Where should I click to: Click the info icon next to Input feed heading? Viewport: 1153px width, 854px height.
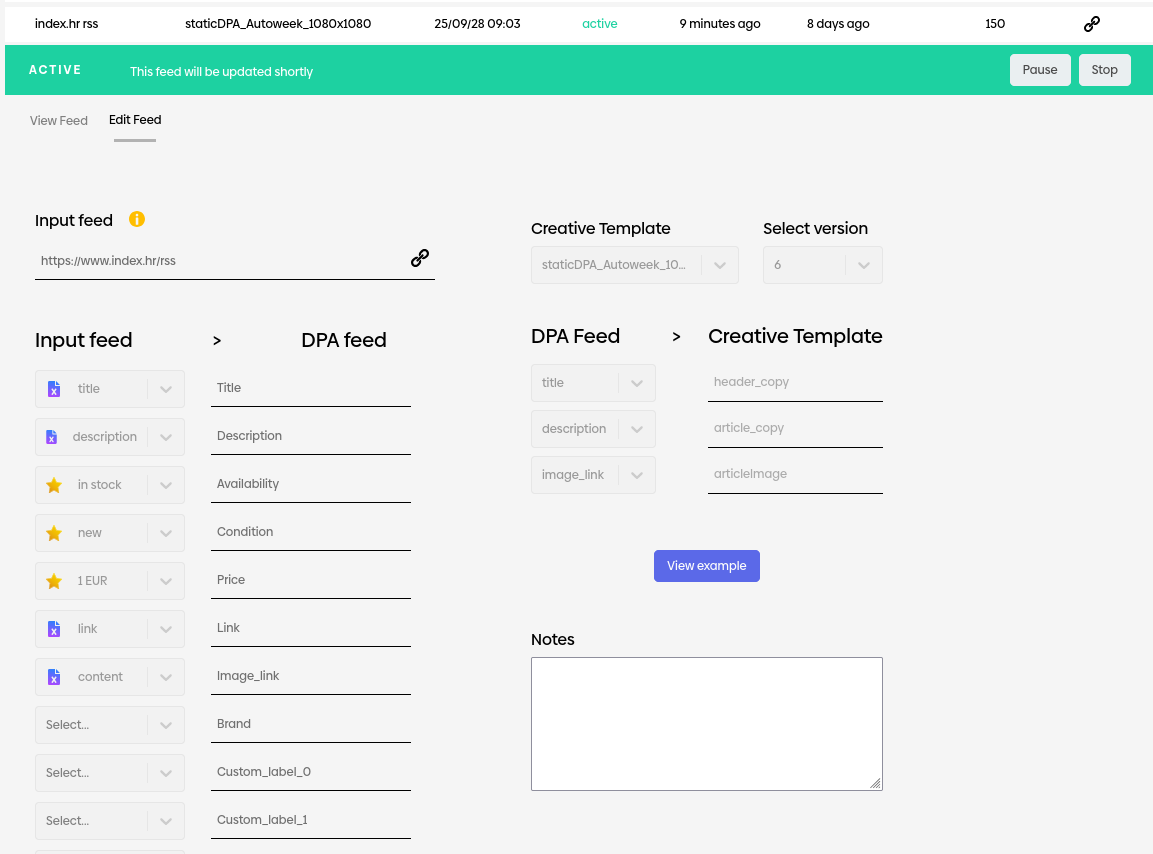[137, 219]
